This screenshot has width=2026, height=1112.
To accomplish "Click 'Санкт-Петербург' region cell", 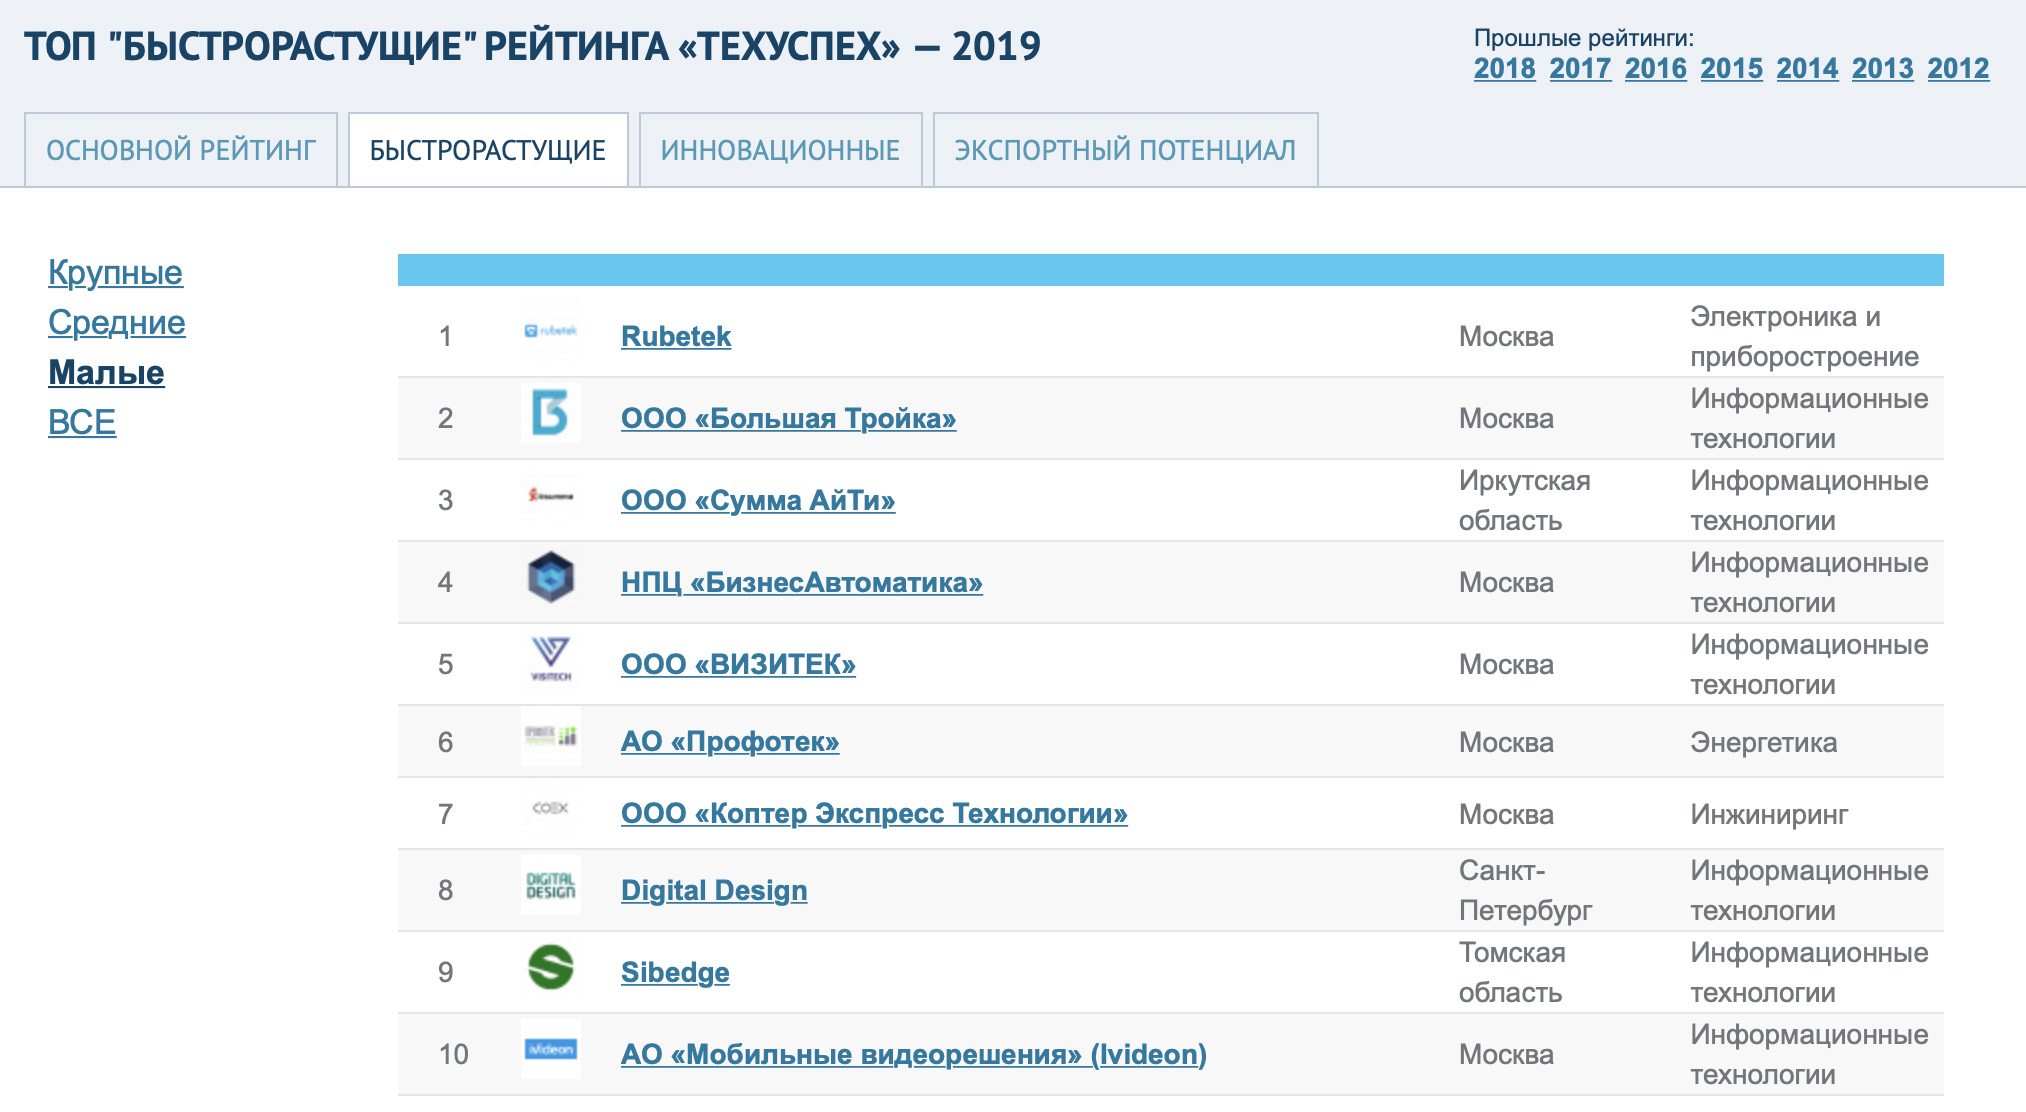I will tap(1526, 890).
